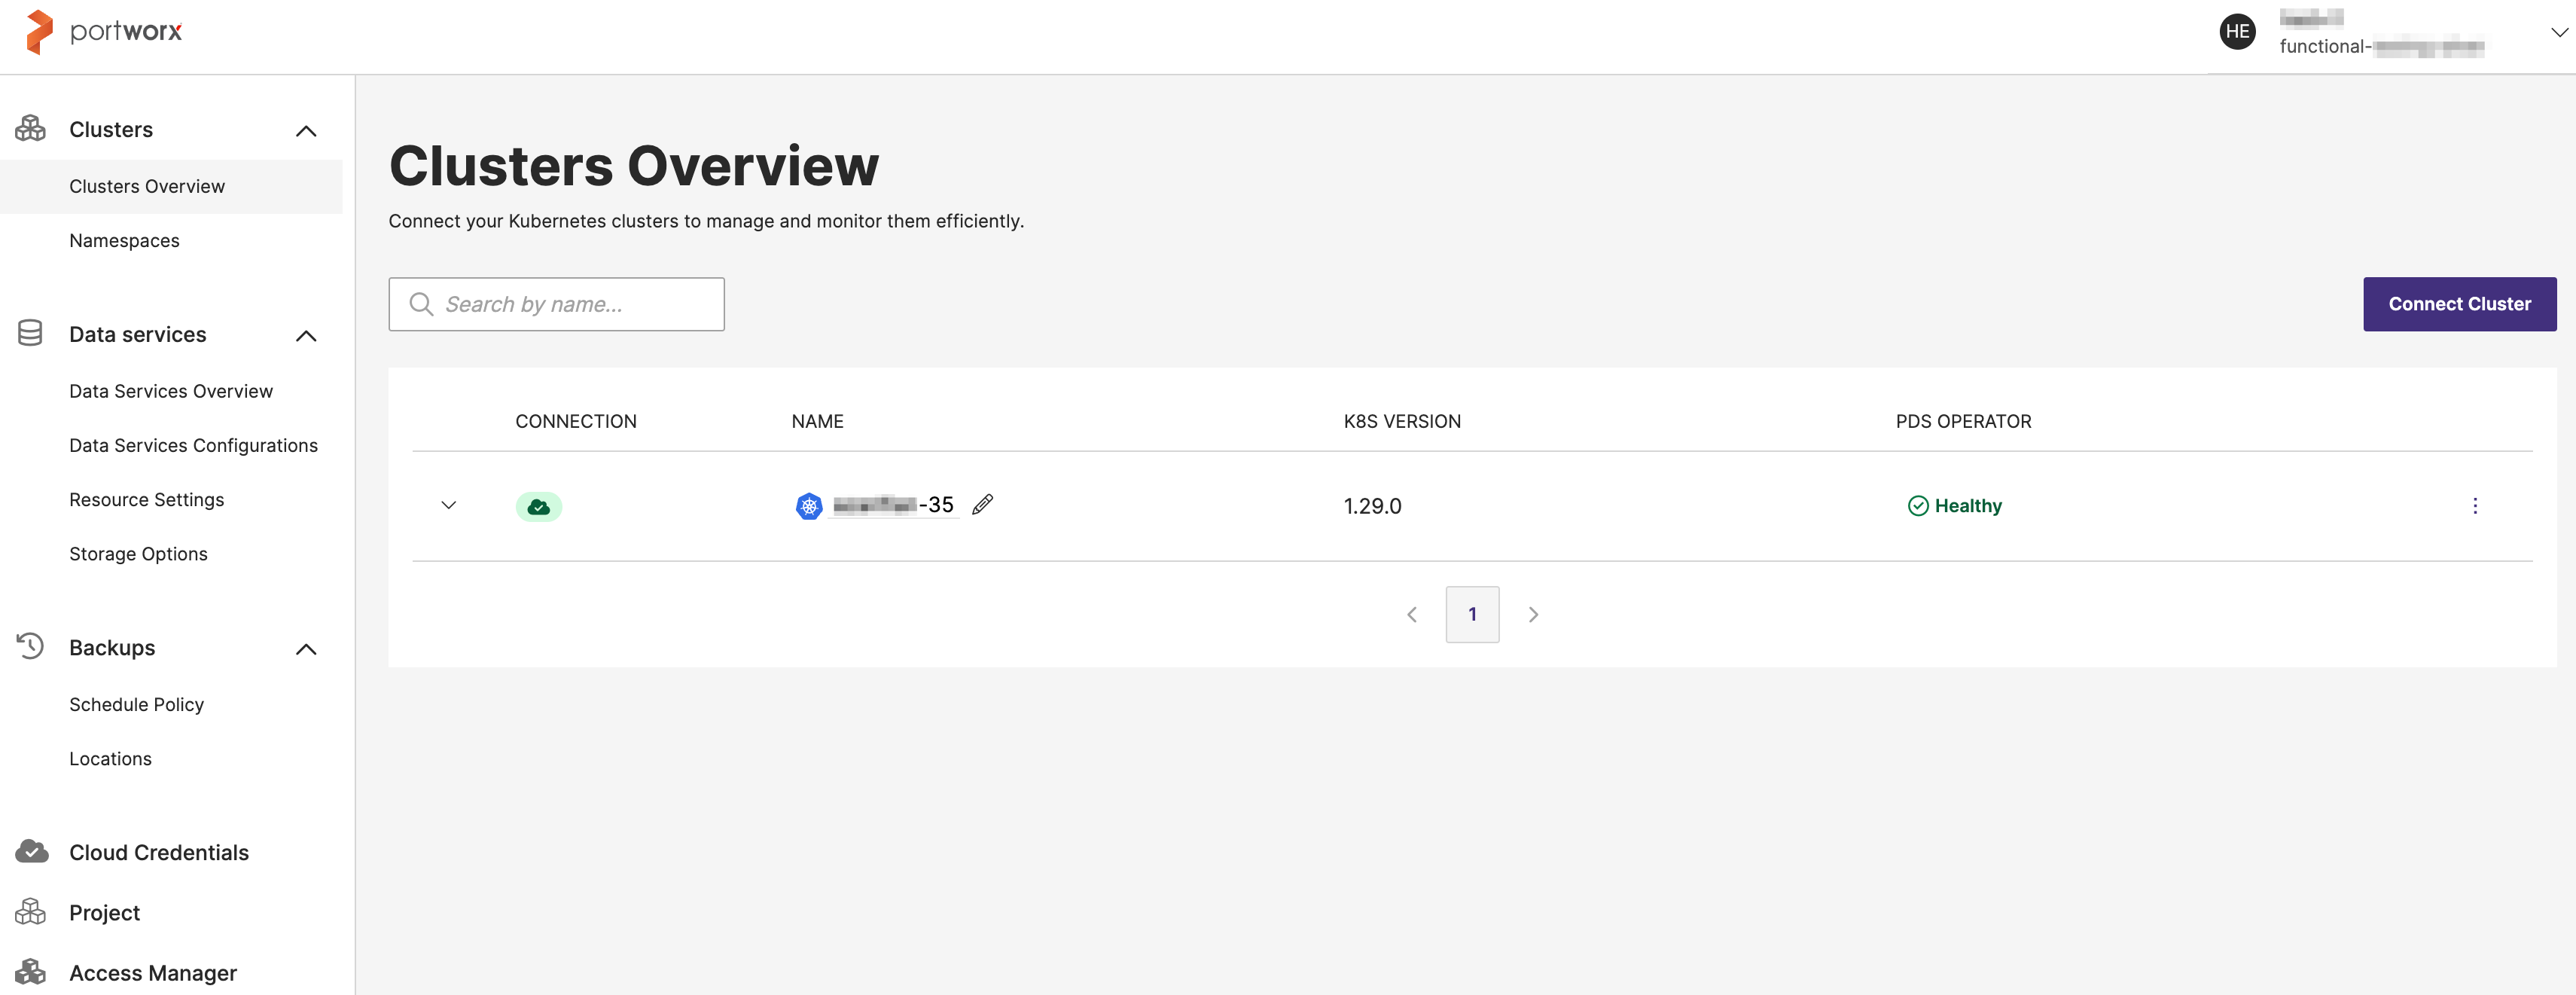
Task: Collapse the Backups sidebar section
Action: 306,649
